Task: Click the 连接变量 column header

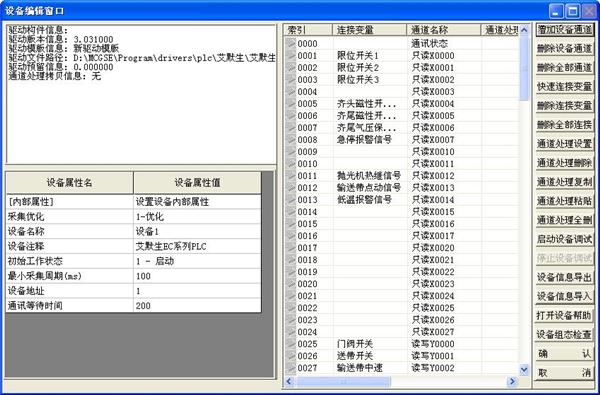Action: [x=369, y=30]
